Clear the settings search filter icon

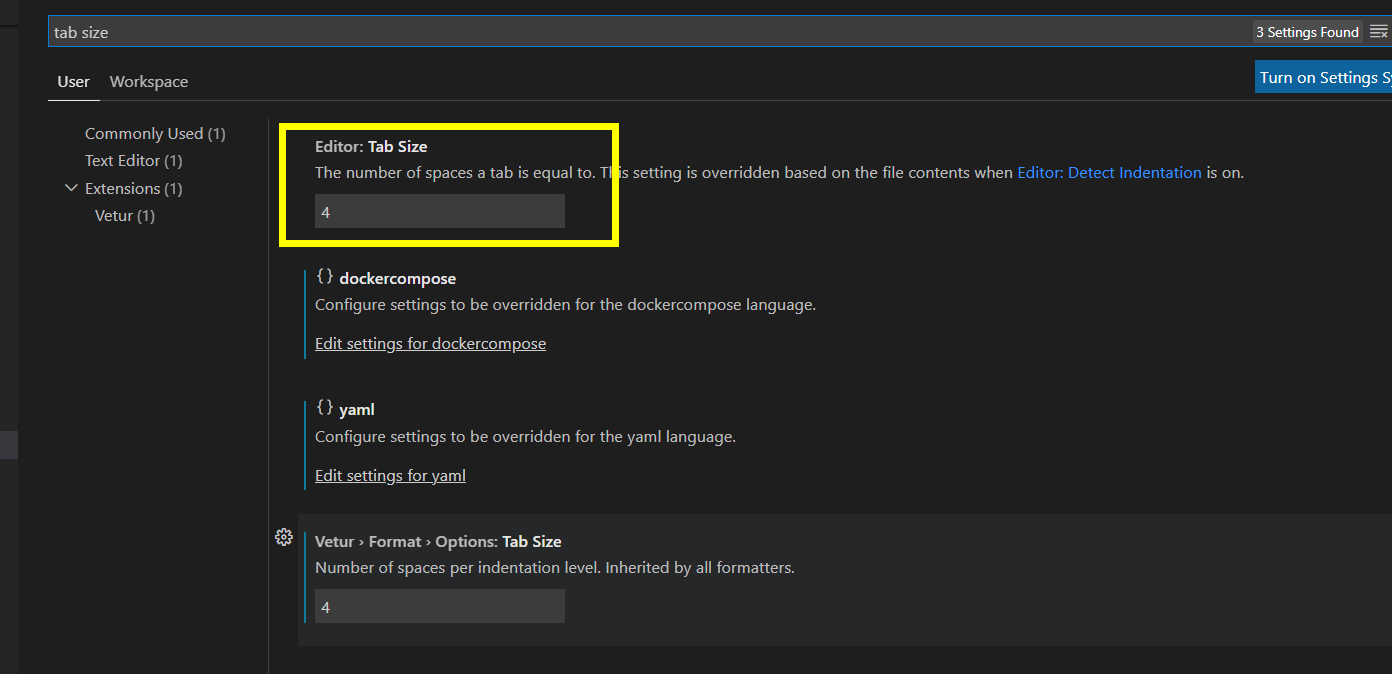click(x=1378, y=32)
